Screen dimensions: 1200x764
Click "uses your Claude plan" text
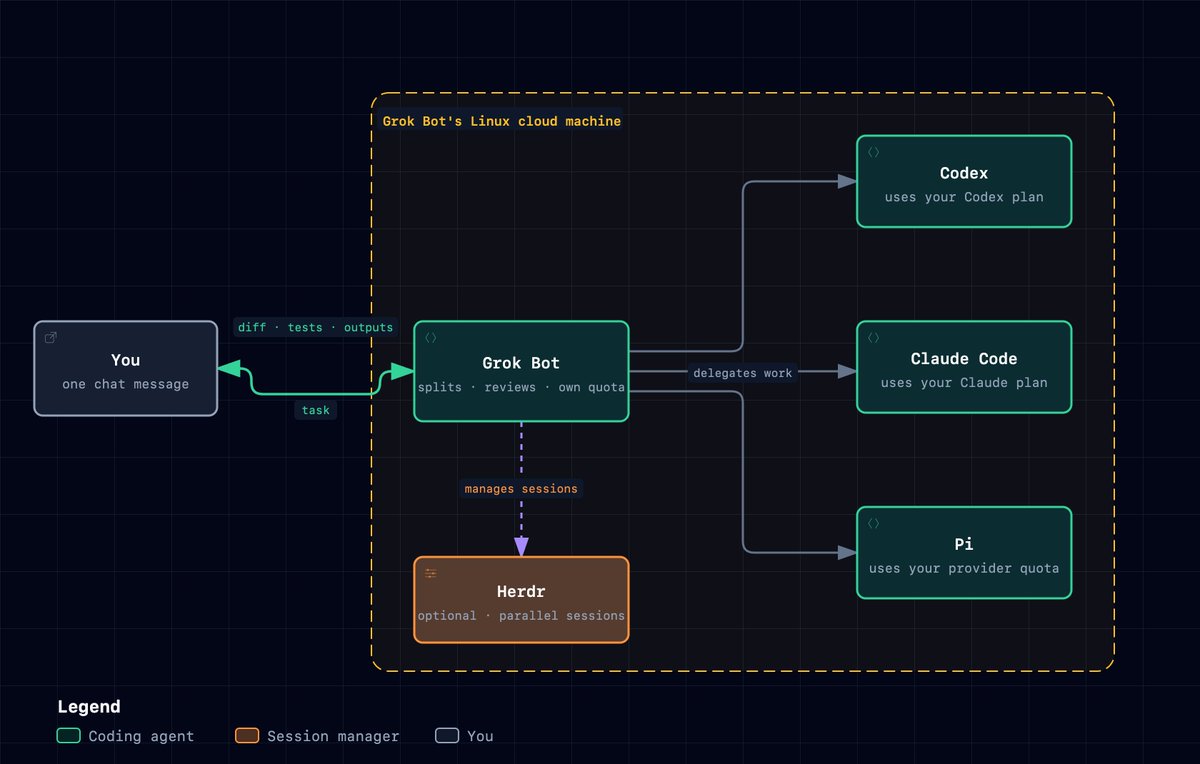[964, 383]
